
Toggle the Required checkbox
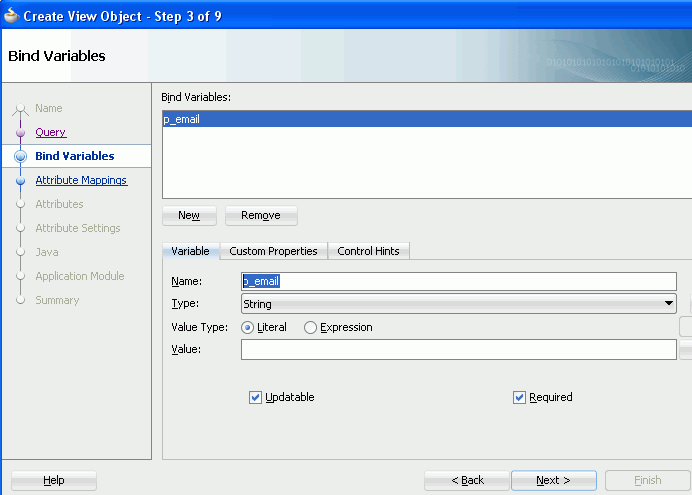point(519,397)
